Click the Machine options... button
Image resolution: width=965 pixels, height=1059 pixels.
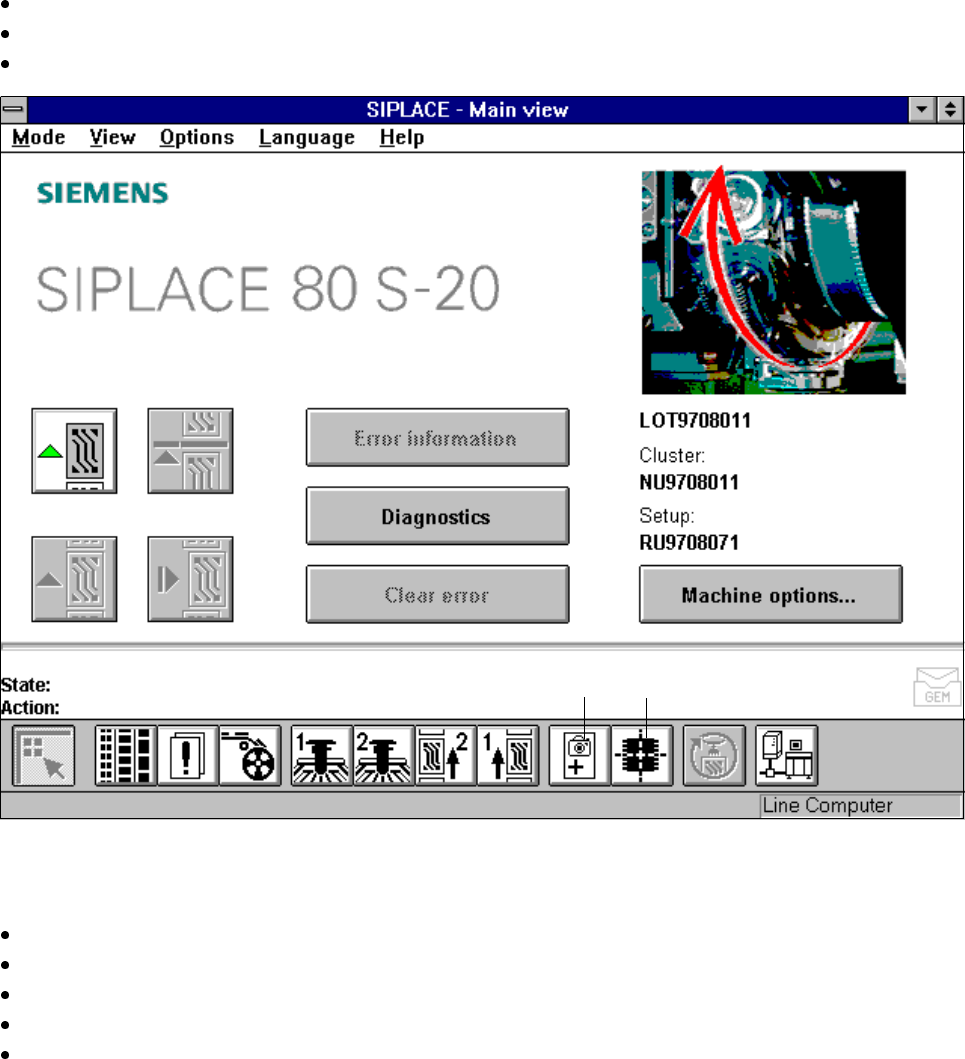(770, 595)
